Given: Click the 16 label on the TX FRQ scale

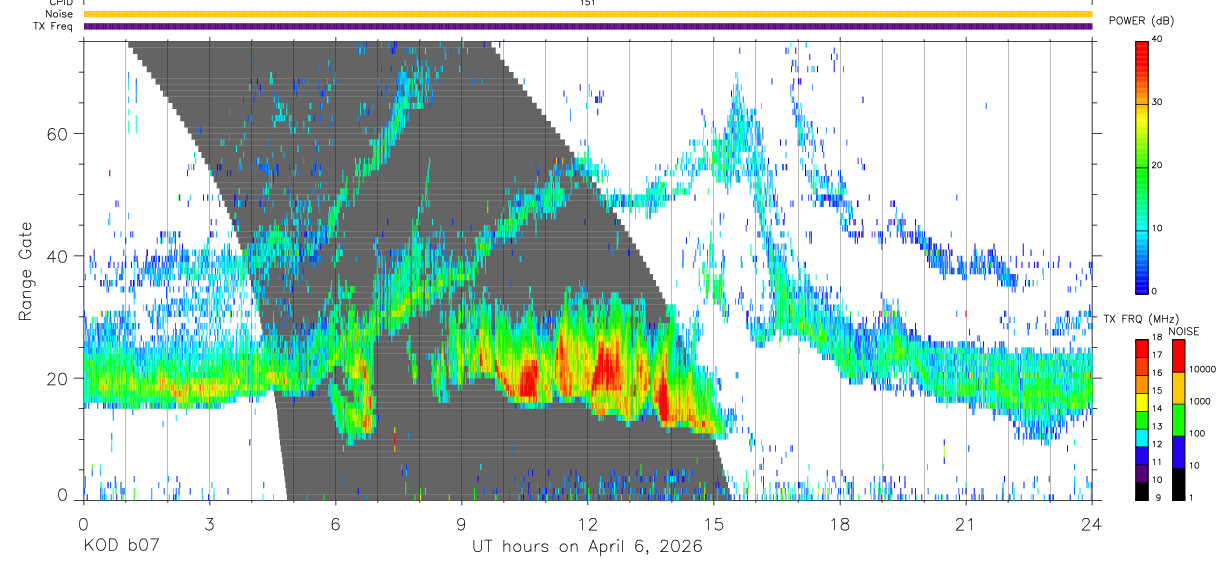Looking at the screenshot, I should pos(1158,373).
